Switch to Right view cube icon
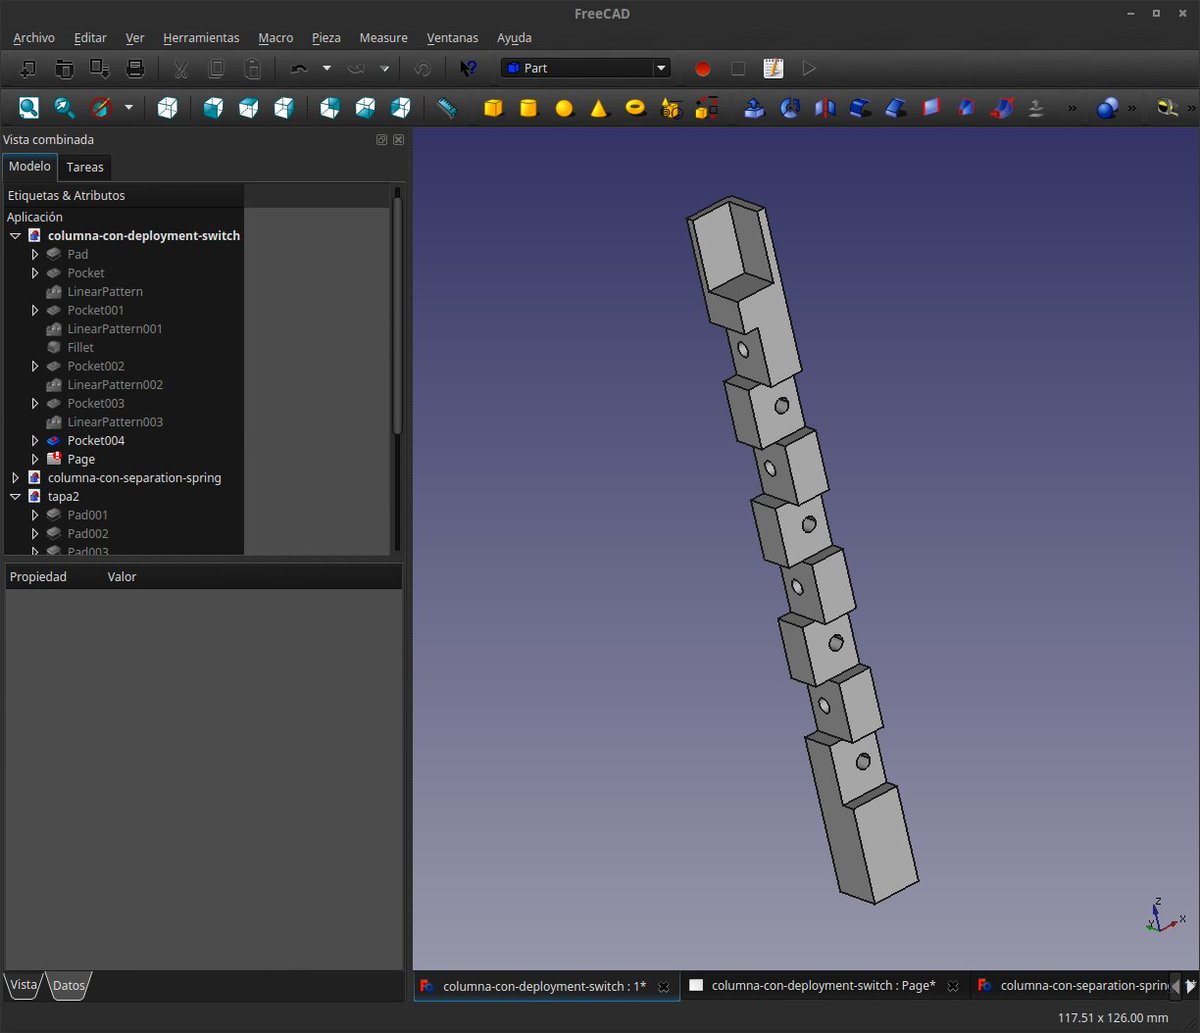 (283, 107)
